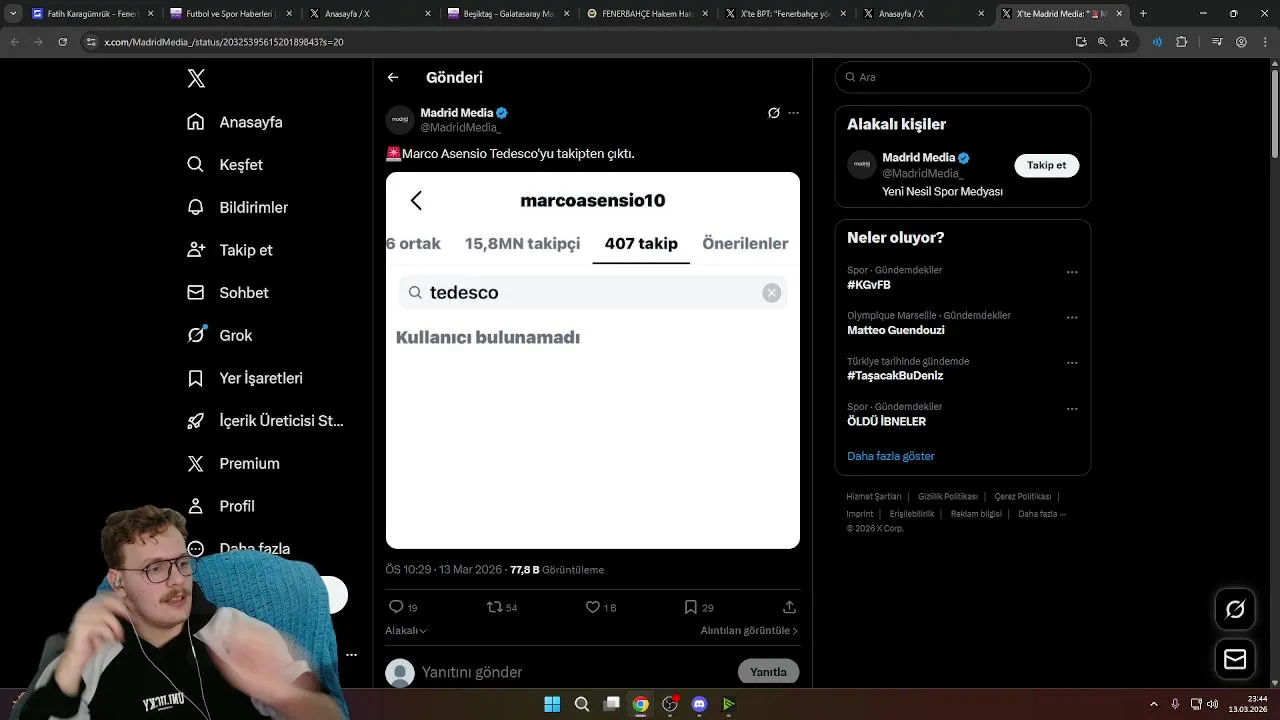Screen dimensions: 1280x720
Task: Open the ÖLDÜ İBNELER trend
Action: (887, 422)
